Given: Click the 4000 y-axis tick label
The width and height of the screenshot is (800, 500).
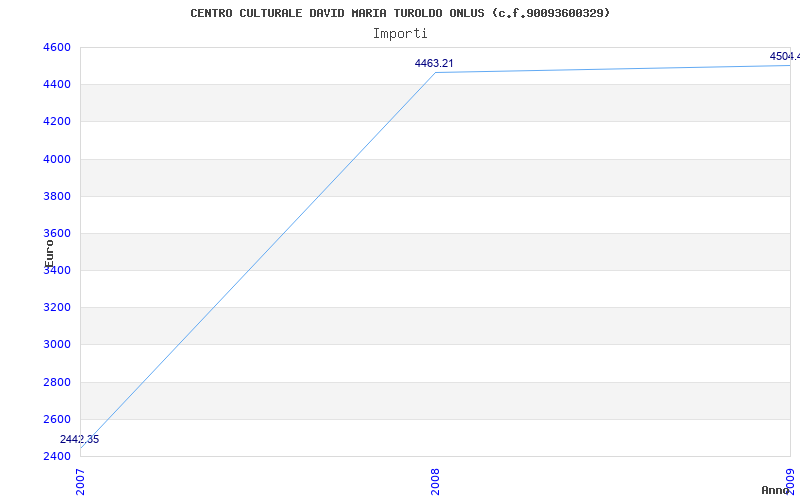Looking at the screenshot, I should pos(57,159).
